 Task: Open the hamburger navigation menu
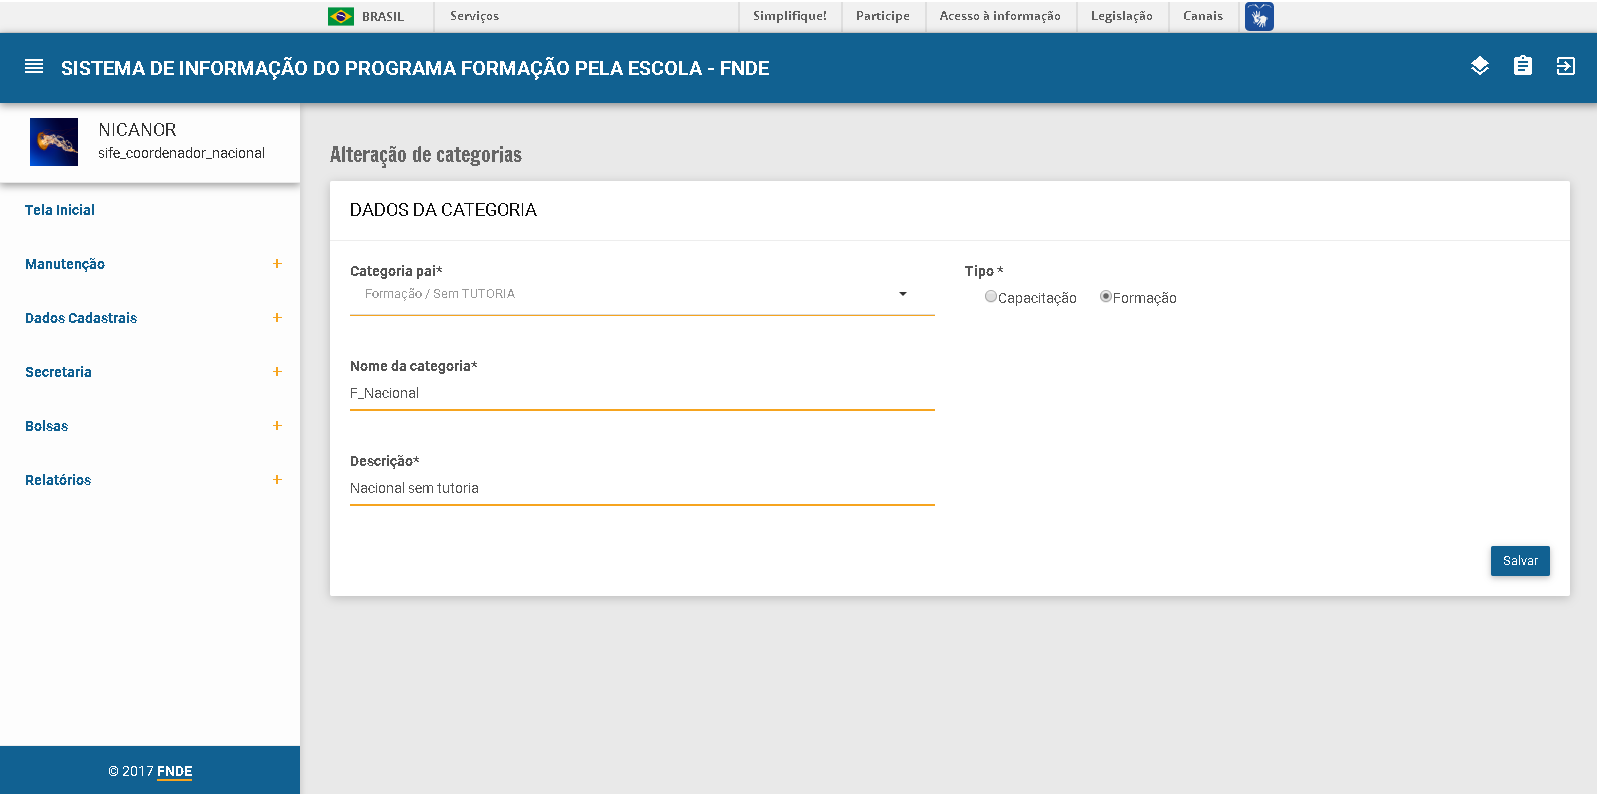(34, 67)
